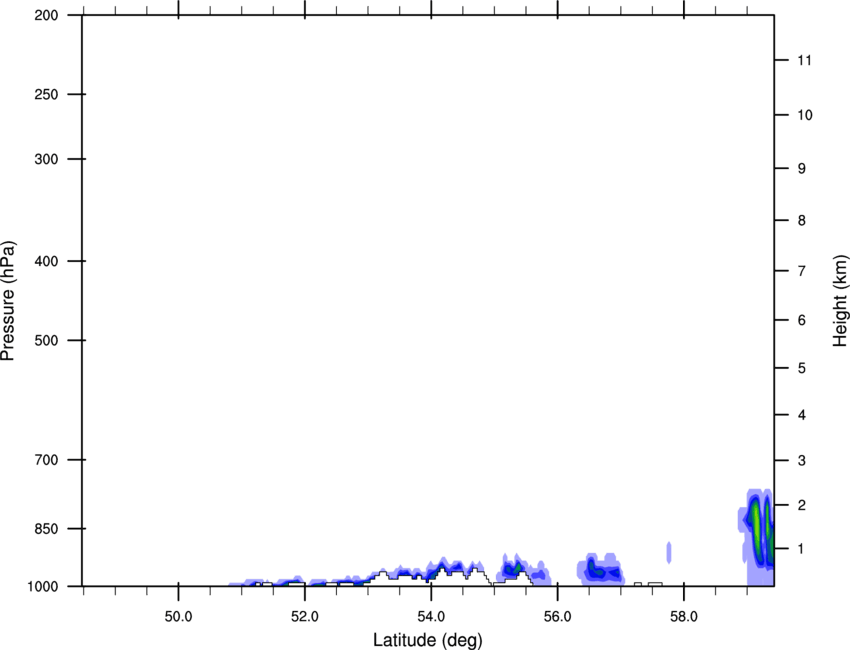Click the 1 km height label
The height and width of the screenshot is (650, 850).
click(x=802, y=549)
